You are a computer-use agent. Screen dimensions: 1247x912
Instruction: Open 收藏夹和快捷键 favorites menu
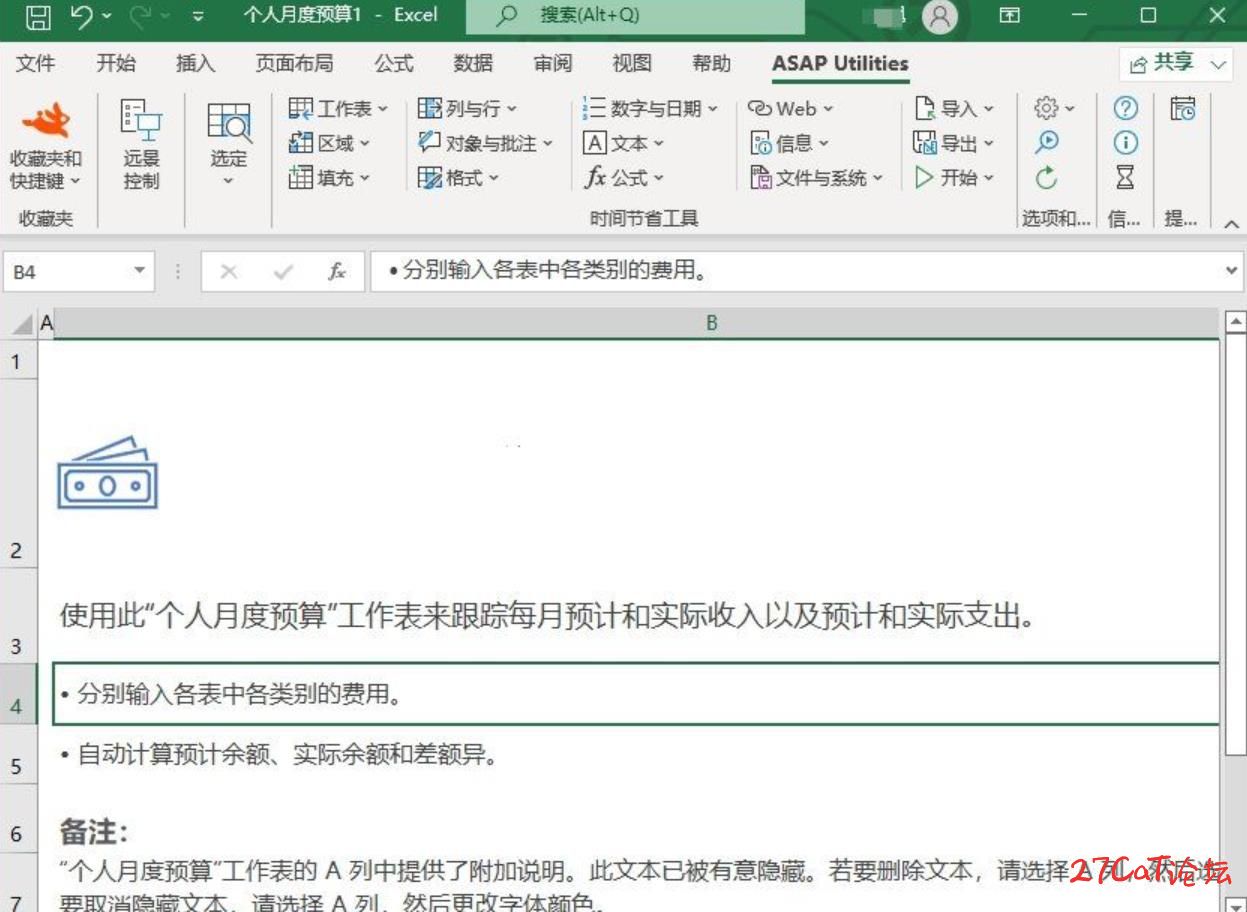46,148
